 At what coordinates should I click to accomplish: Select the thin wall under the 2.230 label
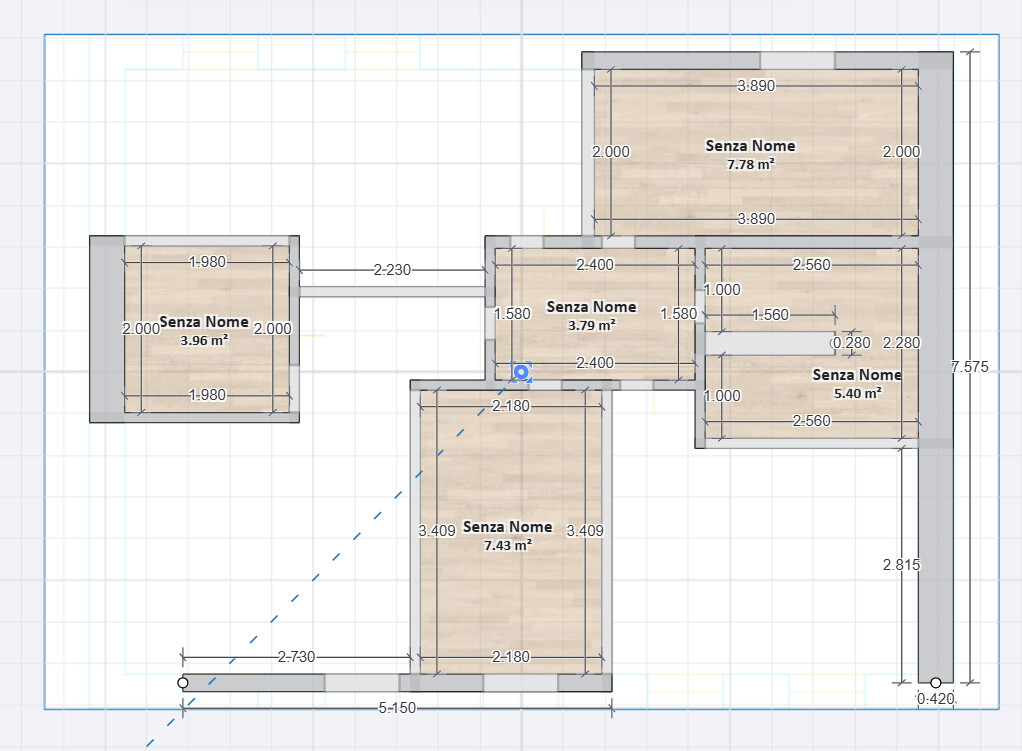pos(392,291)
